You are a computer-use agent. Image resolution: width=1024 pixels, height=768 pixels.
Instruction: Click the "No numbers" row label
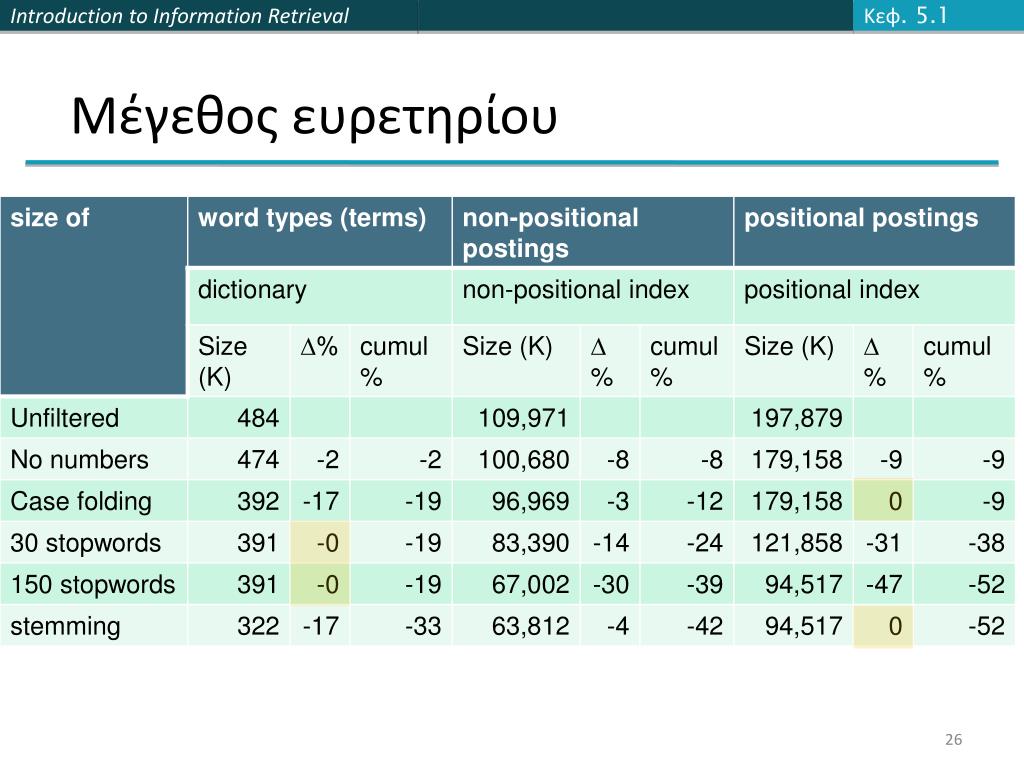click(x=80, y=460)
